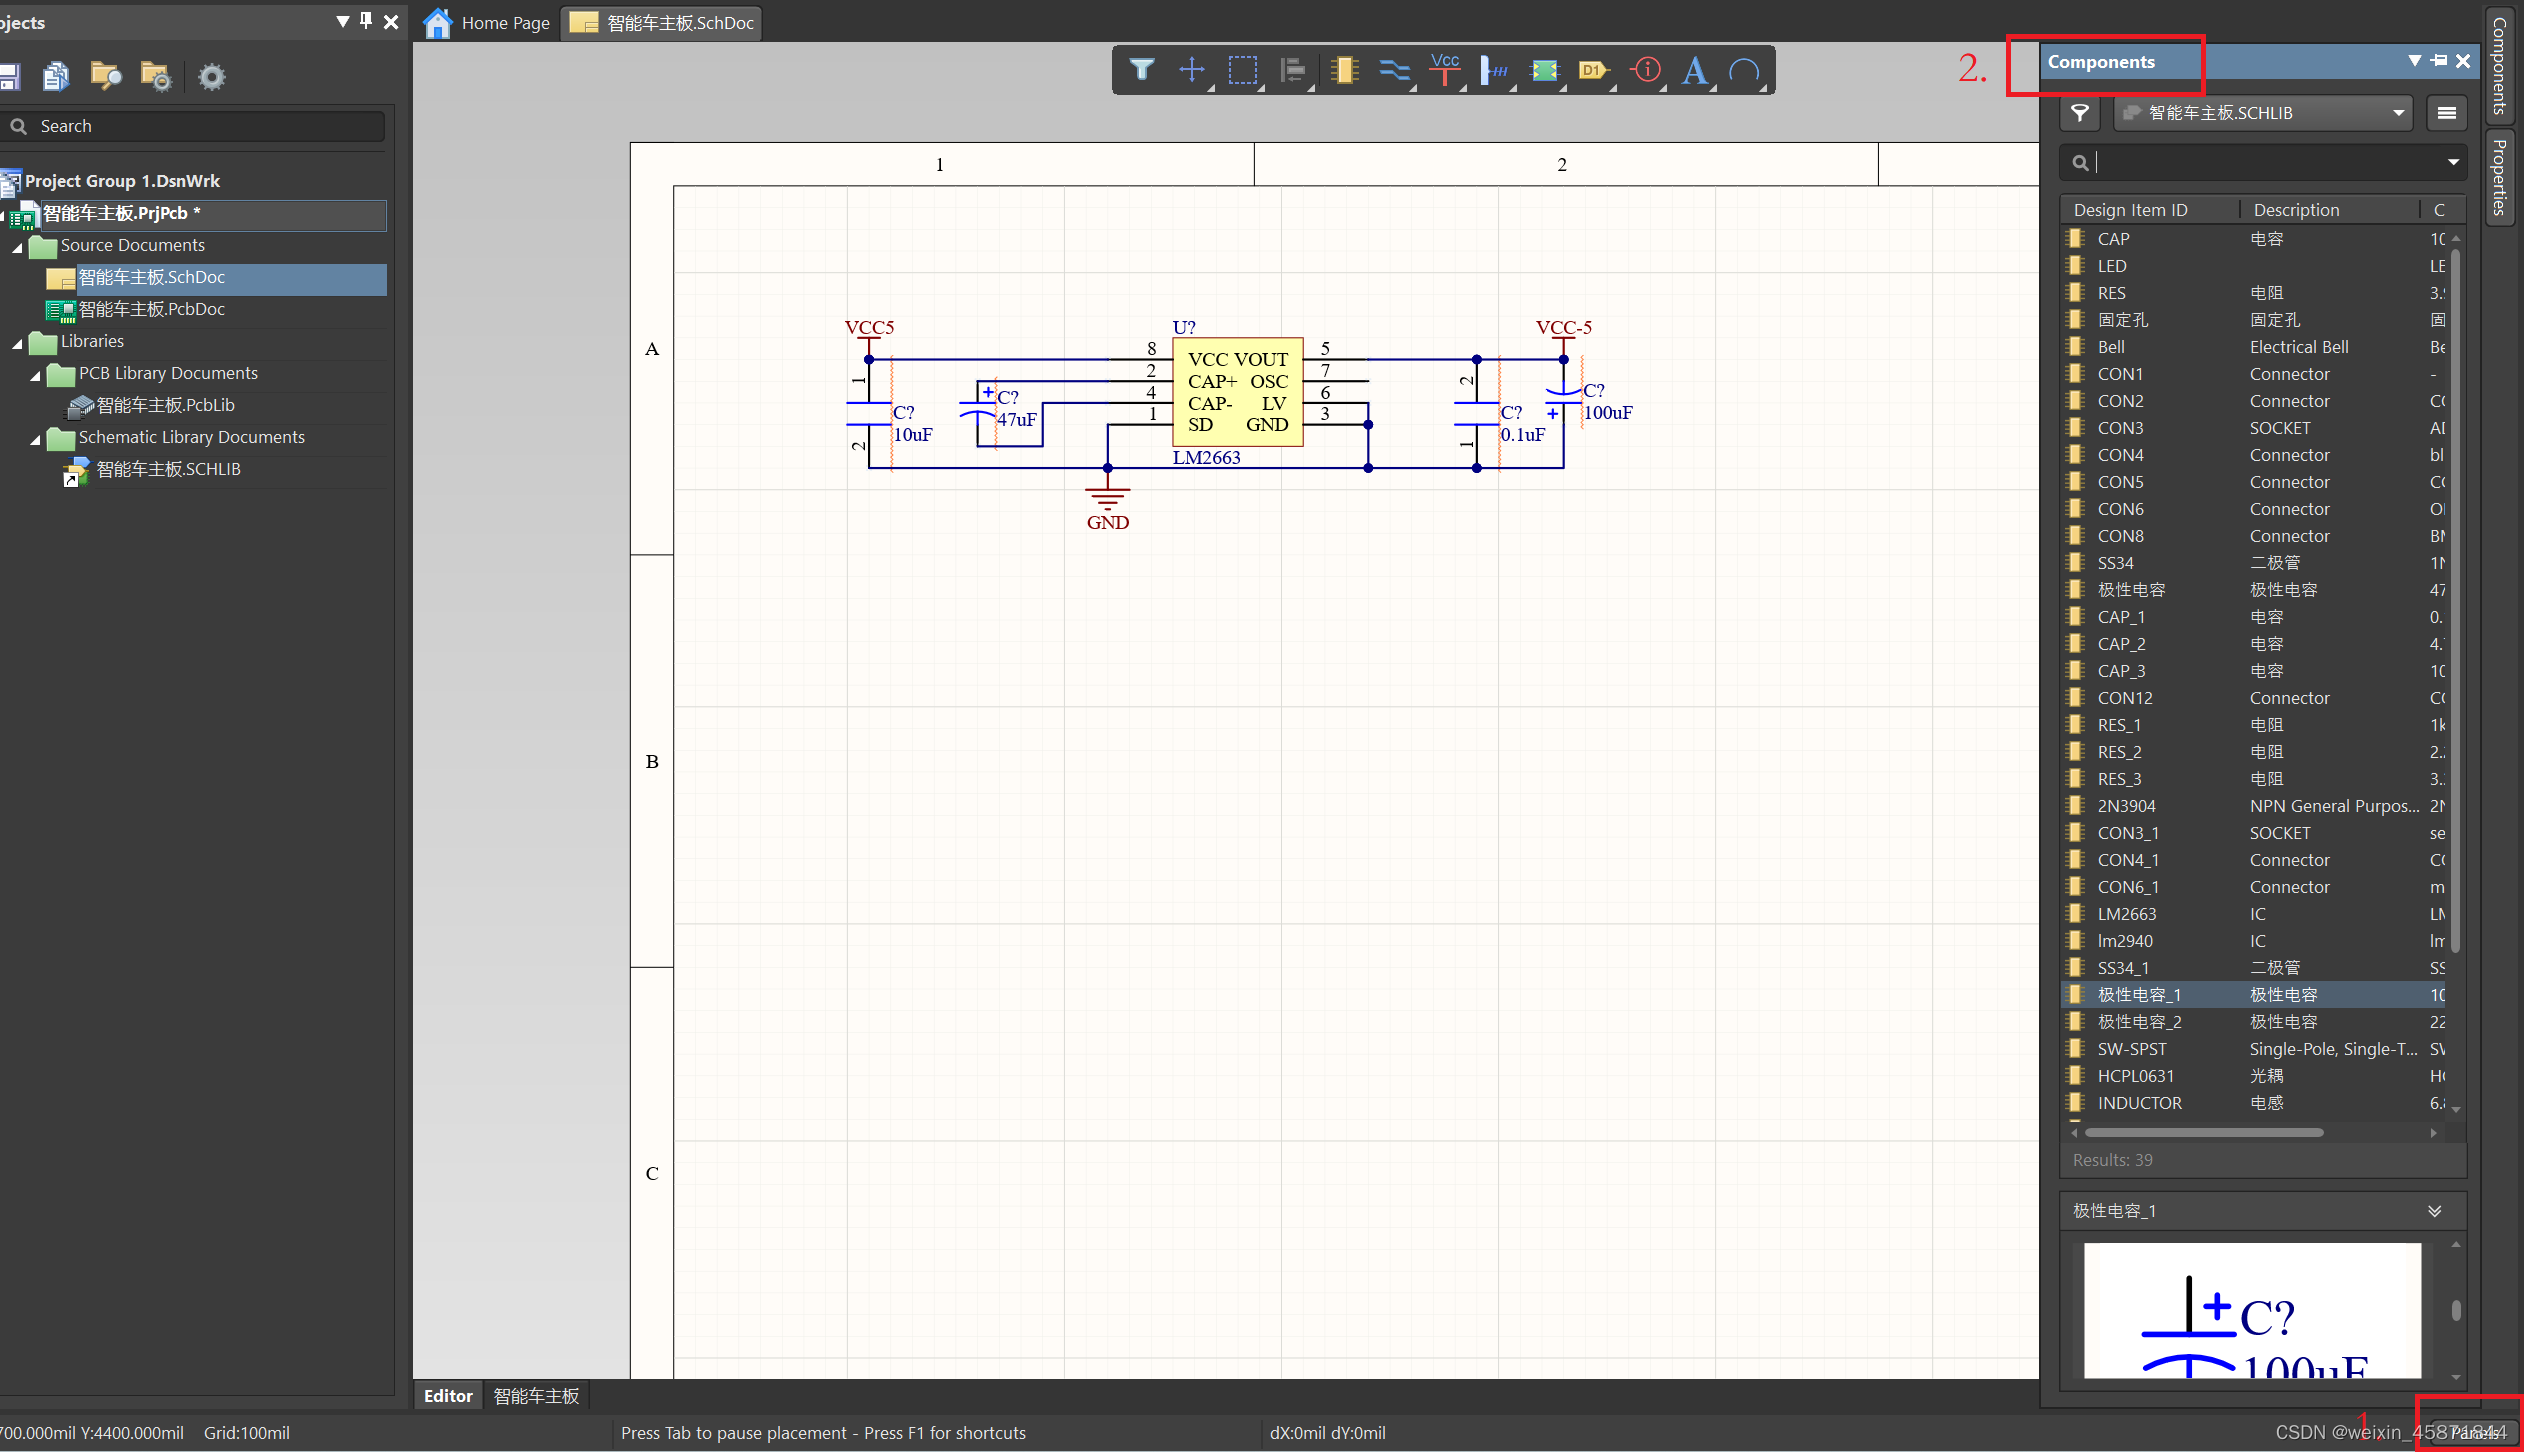2524x1452 pixels.
Task: Click the components list horizontal scrollbar
Action: click(x=2204, y=1133)
